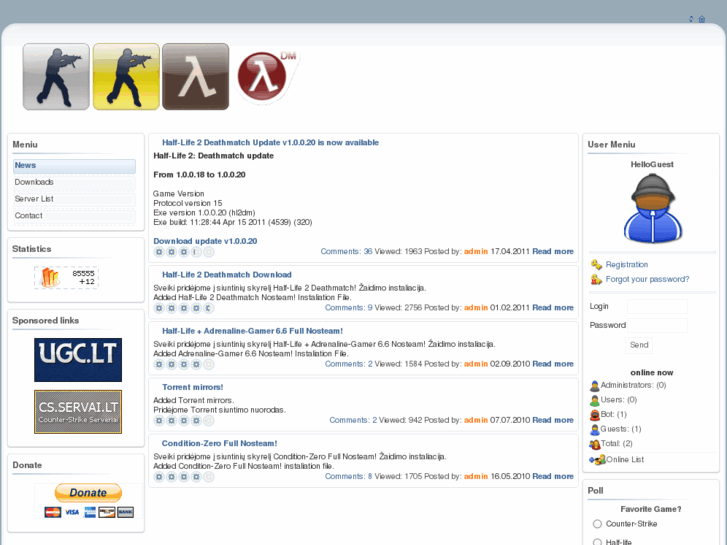
Task: Open the News menu item
Action: 74,166
